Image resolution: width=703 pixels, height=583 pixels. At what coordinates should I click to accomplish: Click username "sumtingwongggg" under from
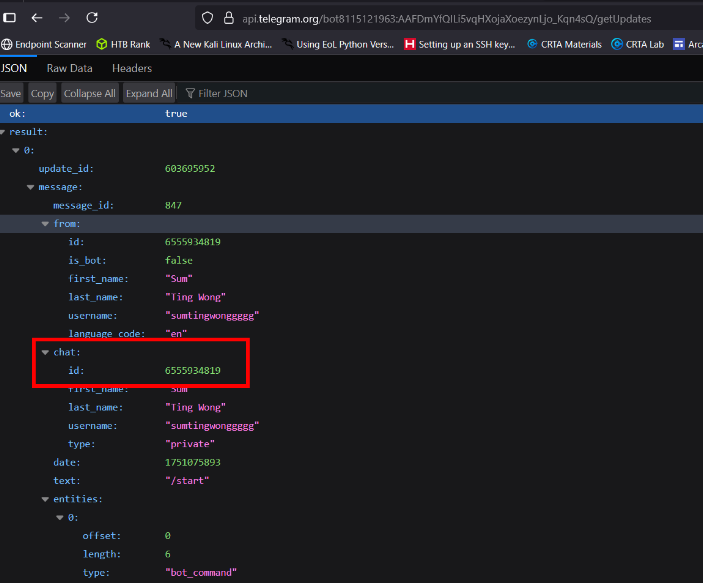click(x=212, y=316)
